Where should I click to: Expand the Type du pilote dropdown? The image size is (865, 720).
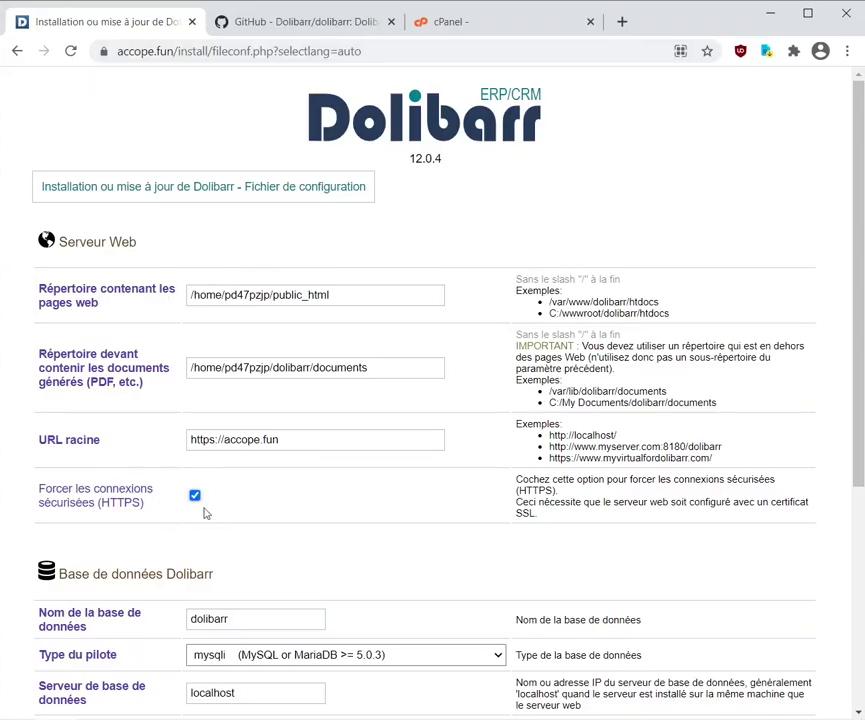[x=346, y=655]
